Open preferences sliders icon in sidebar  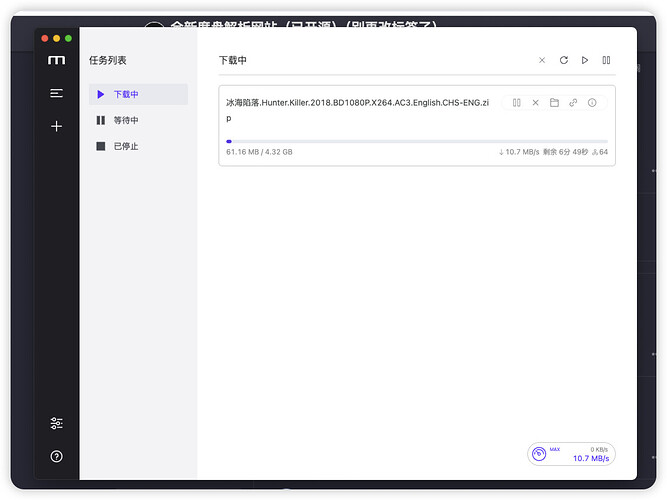pyautogui.click(x=56, y=423)
